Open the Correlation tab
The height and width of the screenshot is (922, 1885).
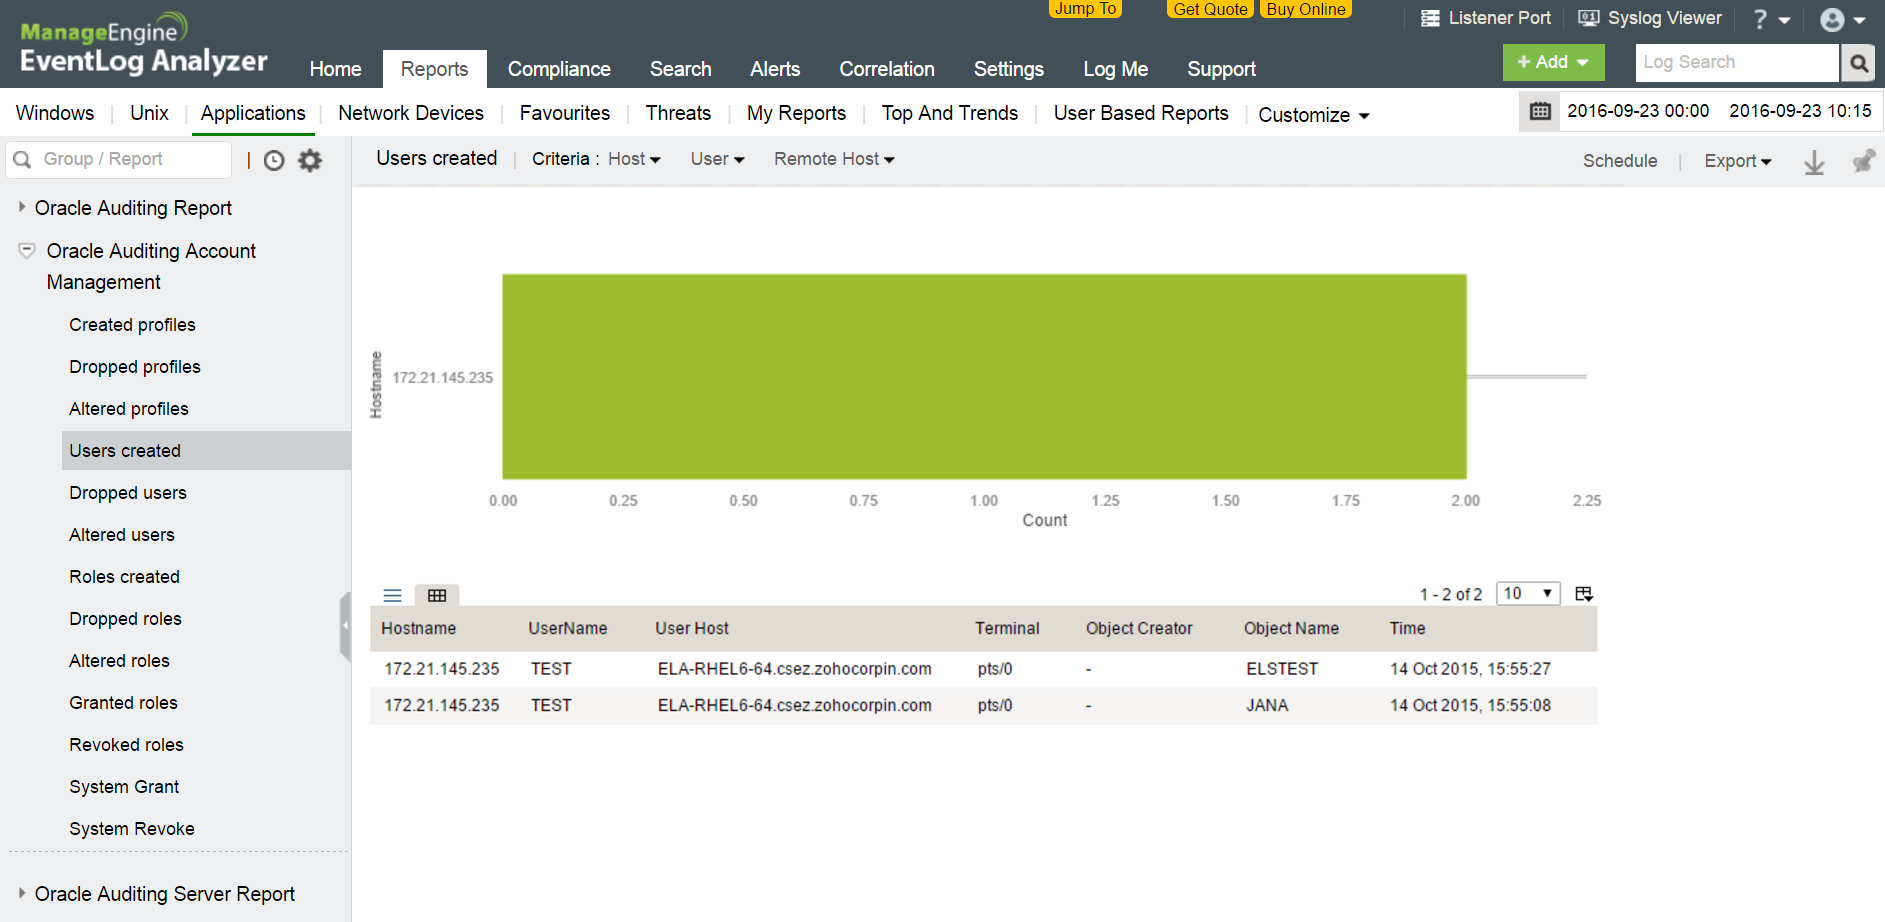pyautogui.click(x=887, y=69)
